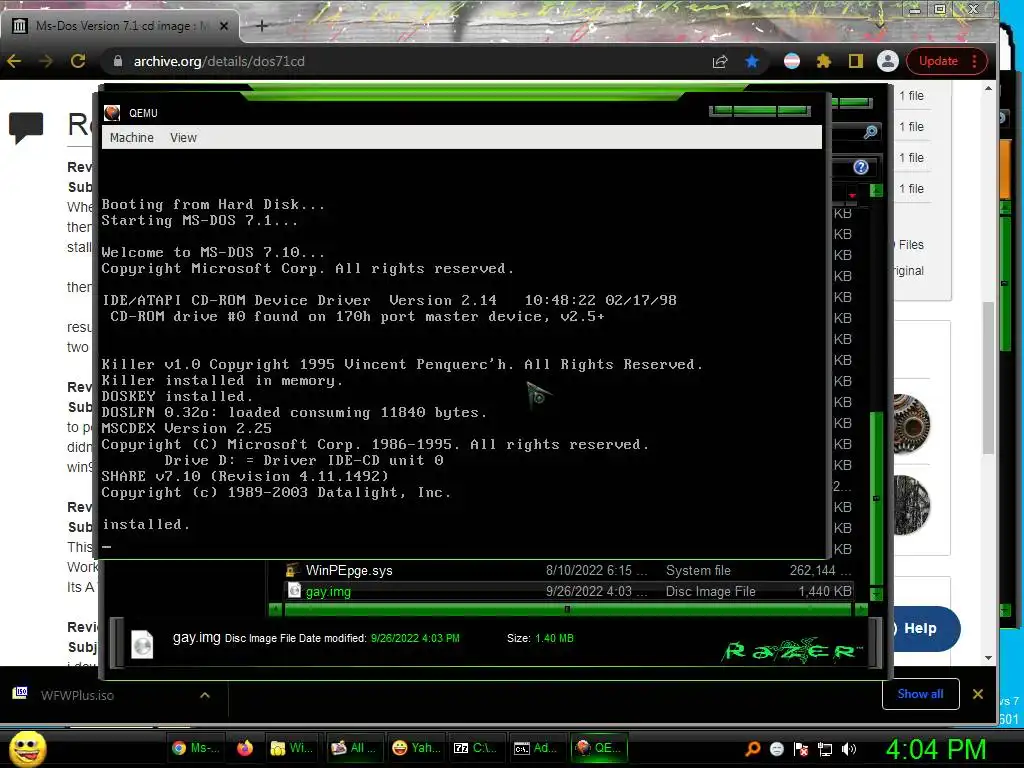Click the QEMU title bar icon

pos(112,113)
